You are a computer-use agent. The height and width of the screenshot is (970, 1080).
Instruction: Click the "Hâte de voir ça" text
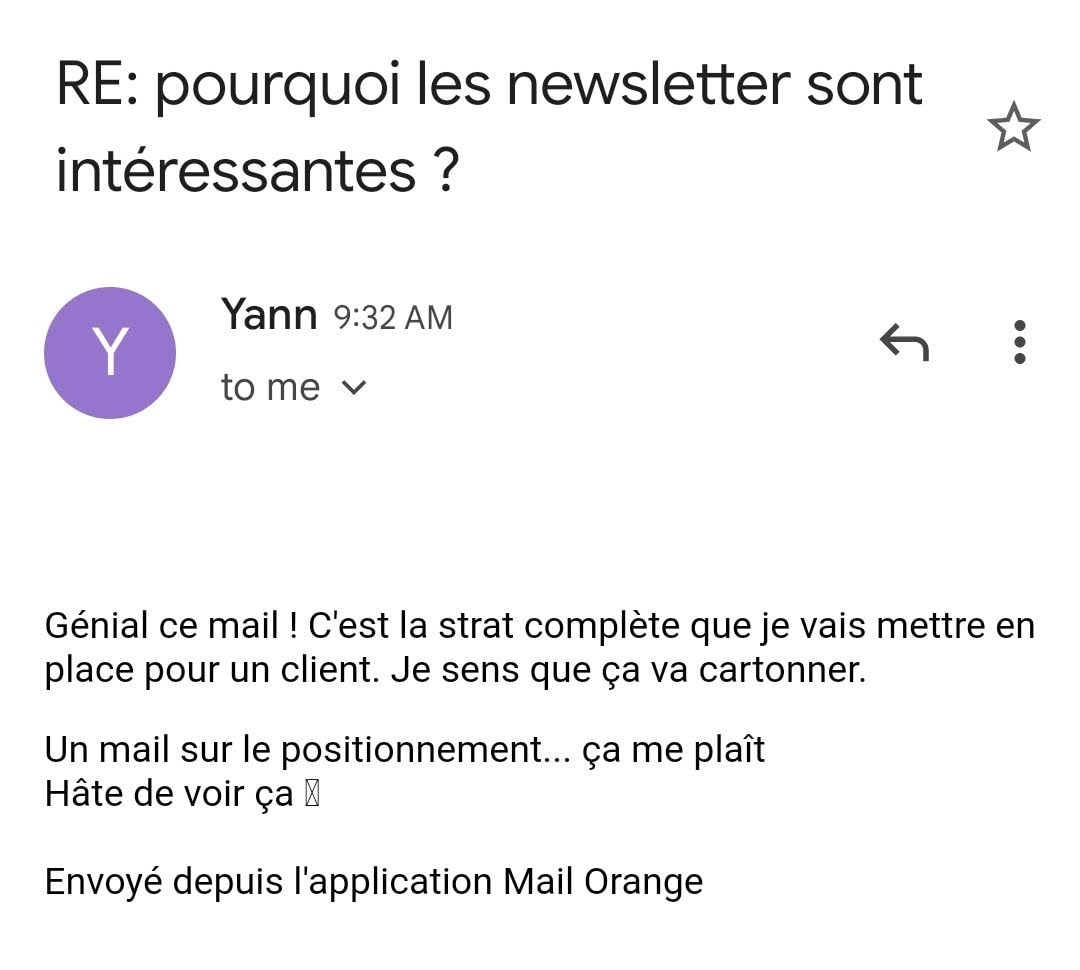[x=169, y=795]
